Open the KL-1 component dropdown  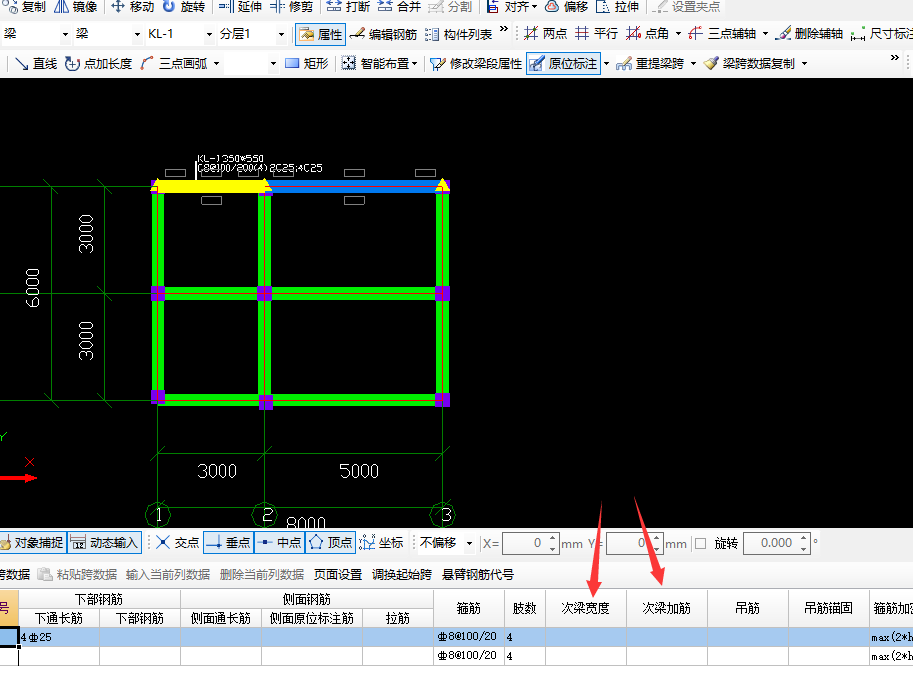[x=209, y=34]
